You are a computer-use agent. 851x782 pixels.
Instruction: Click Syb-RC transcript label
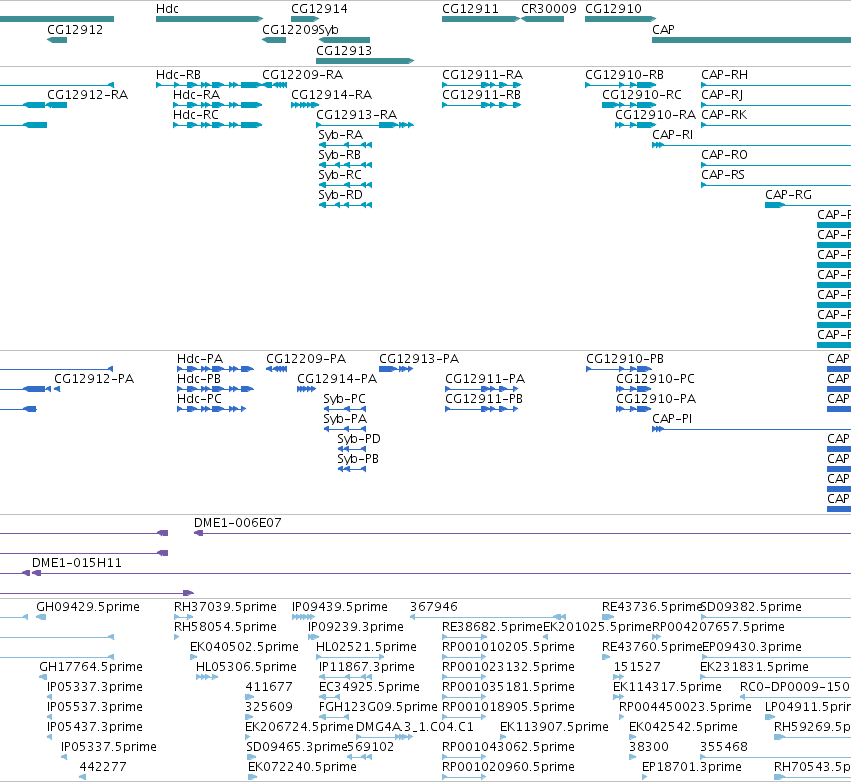point(340,175)
